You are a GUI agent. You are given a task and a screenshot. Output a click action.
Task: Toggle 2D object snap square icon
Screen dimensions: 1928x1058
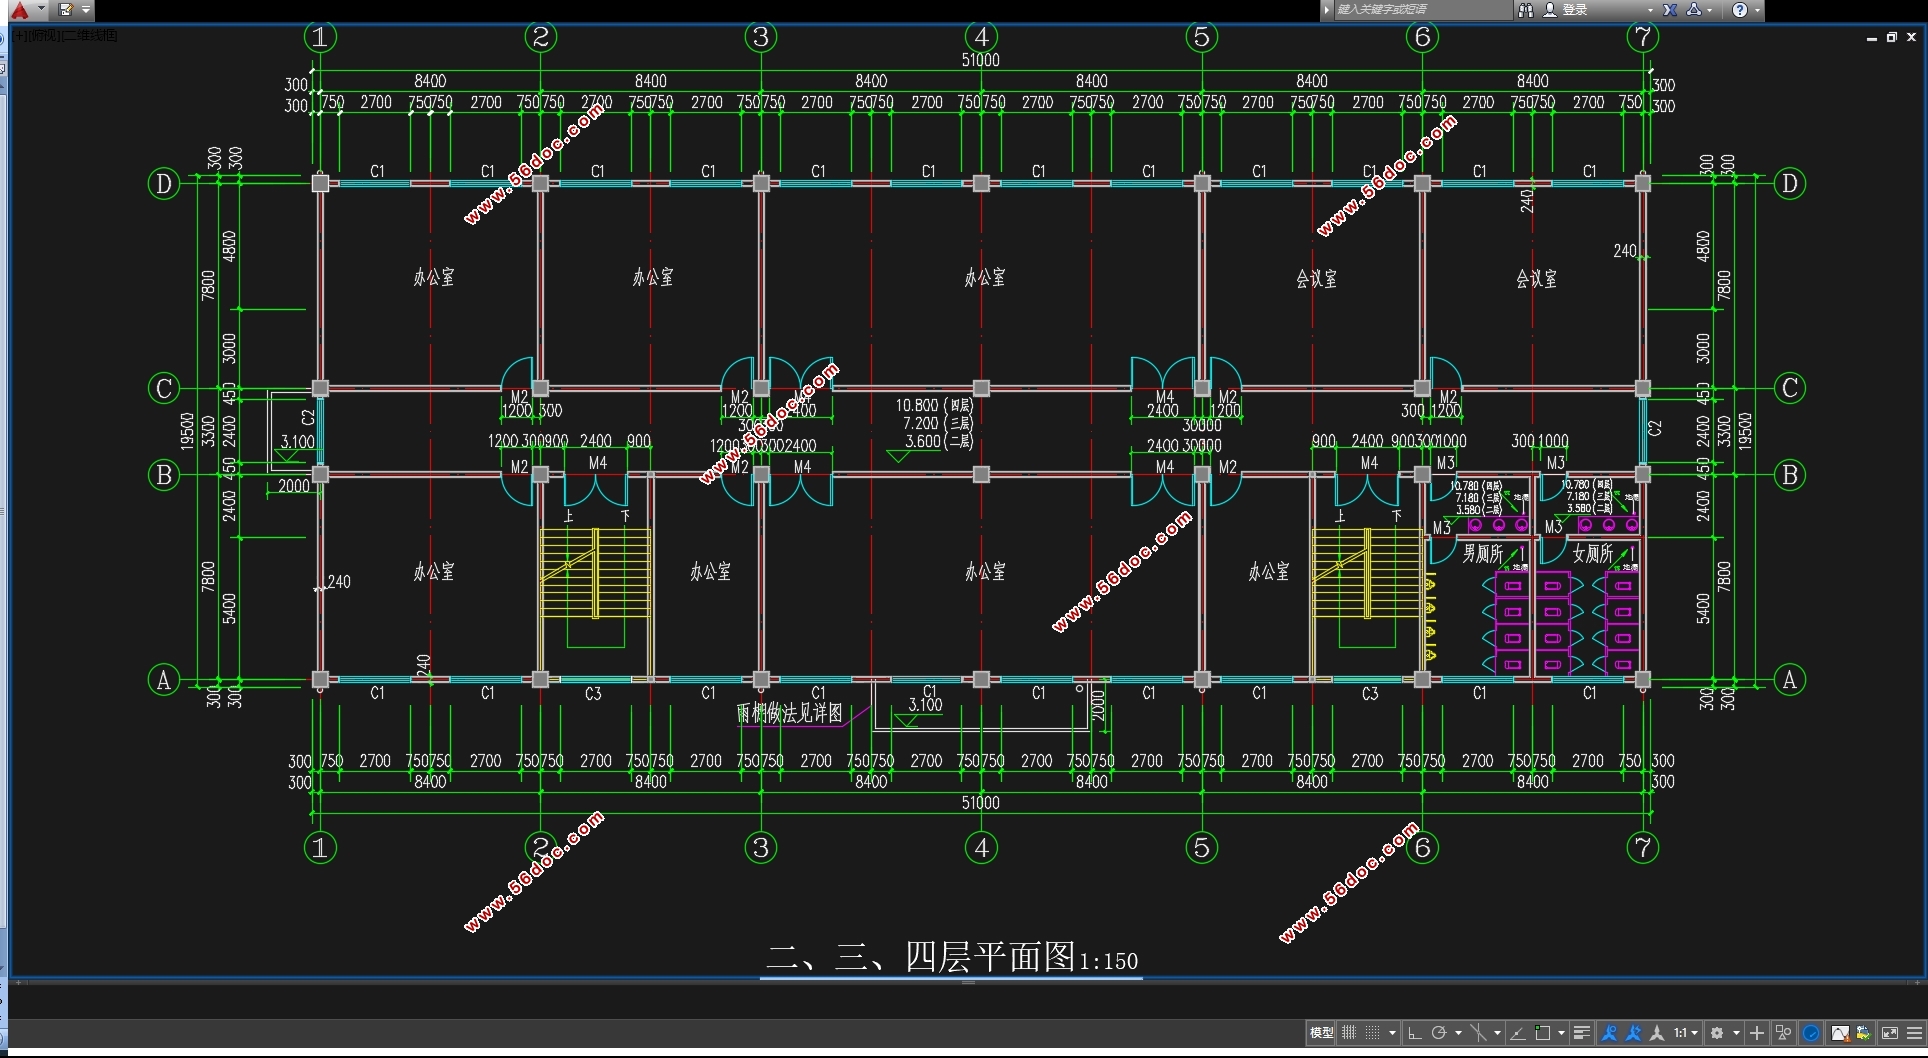coord(1543,1033)
